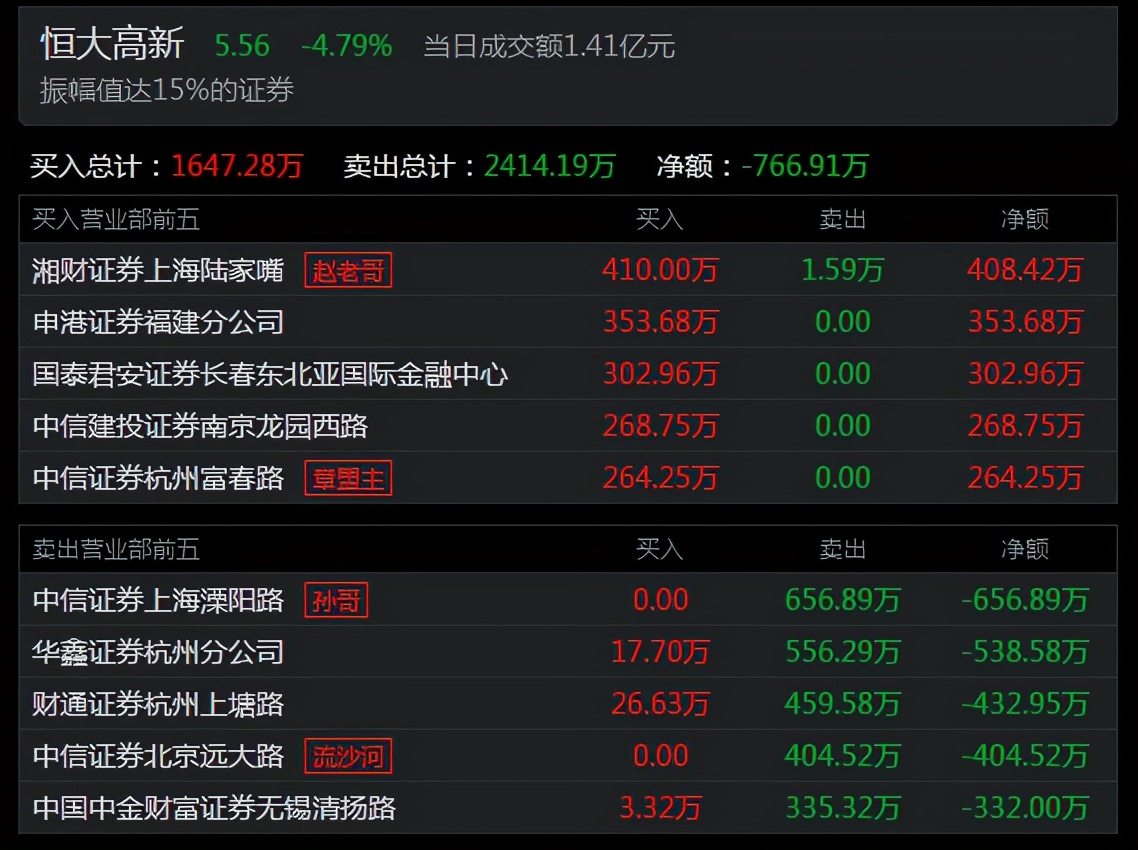
Task: Select row 财通证券杭州上塘路
Action: pos(568,704)
